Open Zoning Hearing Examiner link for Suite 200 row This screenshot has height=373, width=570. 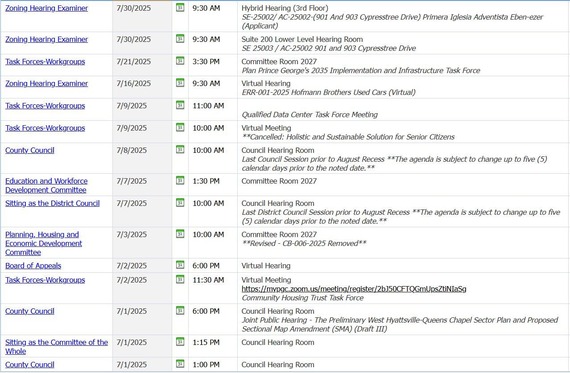[x=47, y=39]
